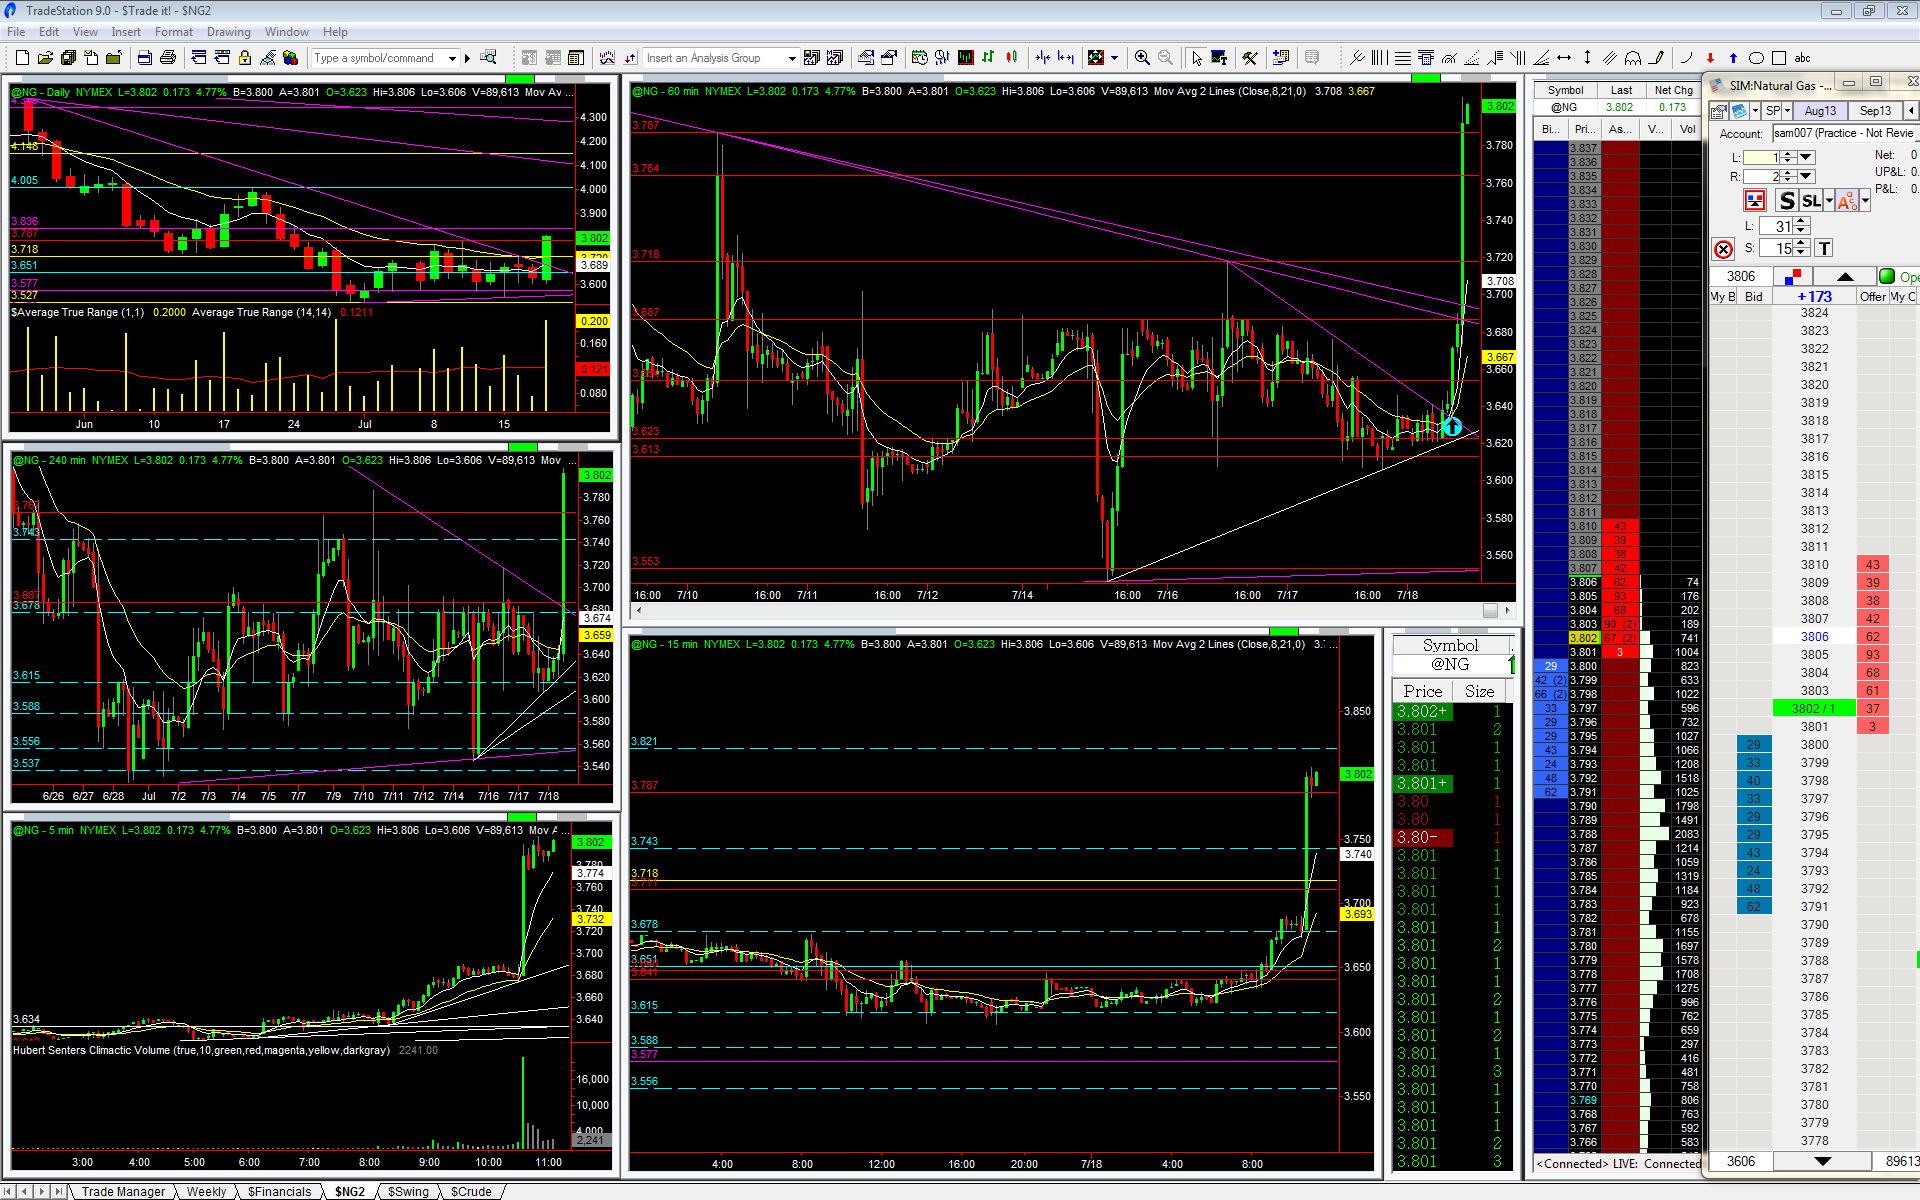The image size is (1920, 1200).
Task: Click the 60 min chart horizontal scrollbar thumb
Action: pyautogui.click(x=1490, y=610)
